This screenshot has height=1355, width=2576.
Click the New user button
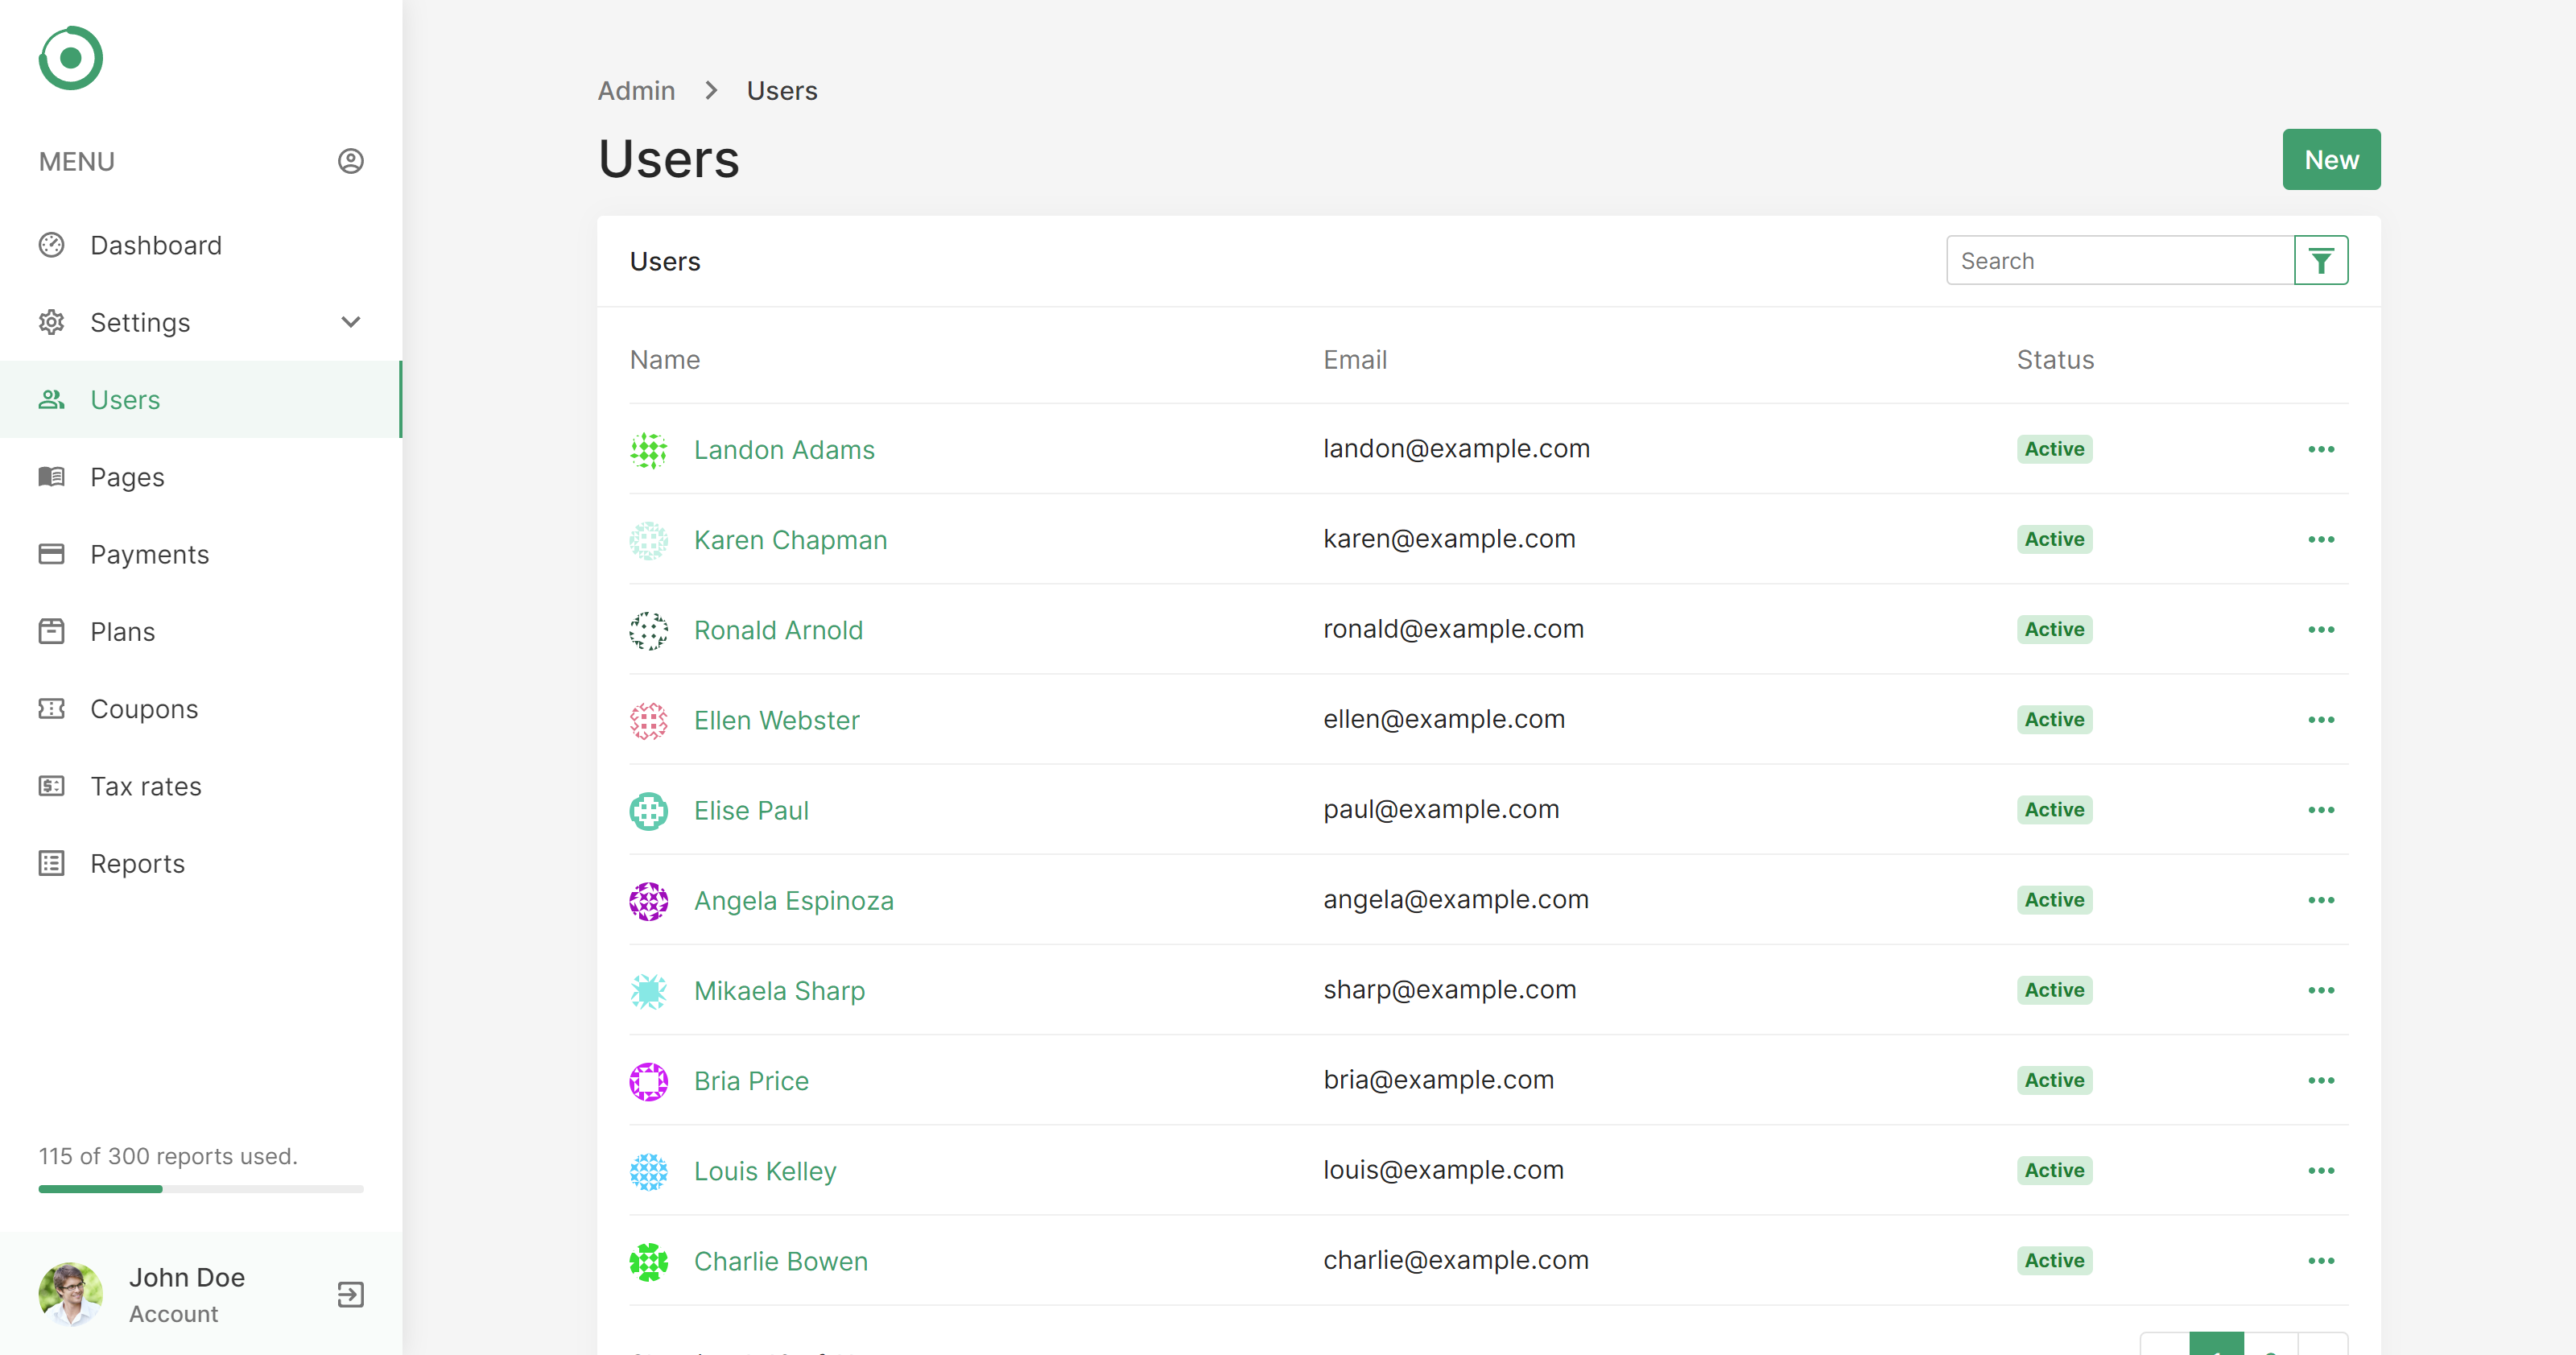[x=2331, y=159]
